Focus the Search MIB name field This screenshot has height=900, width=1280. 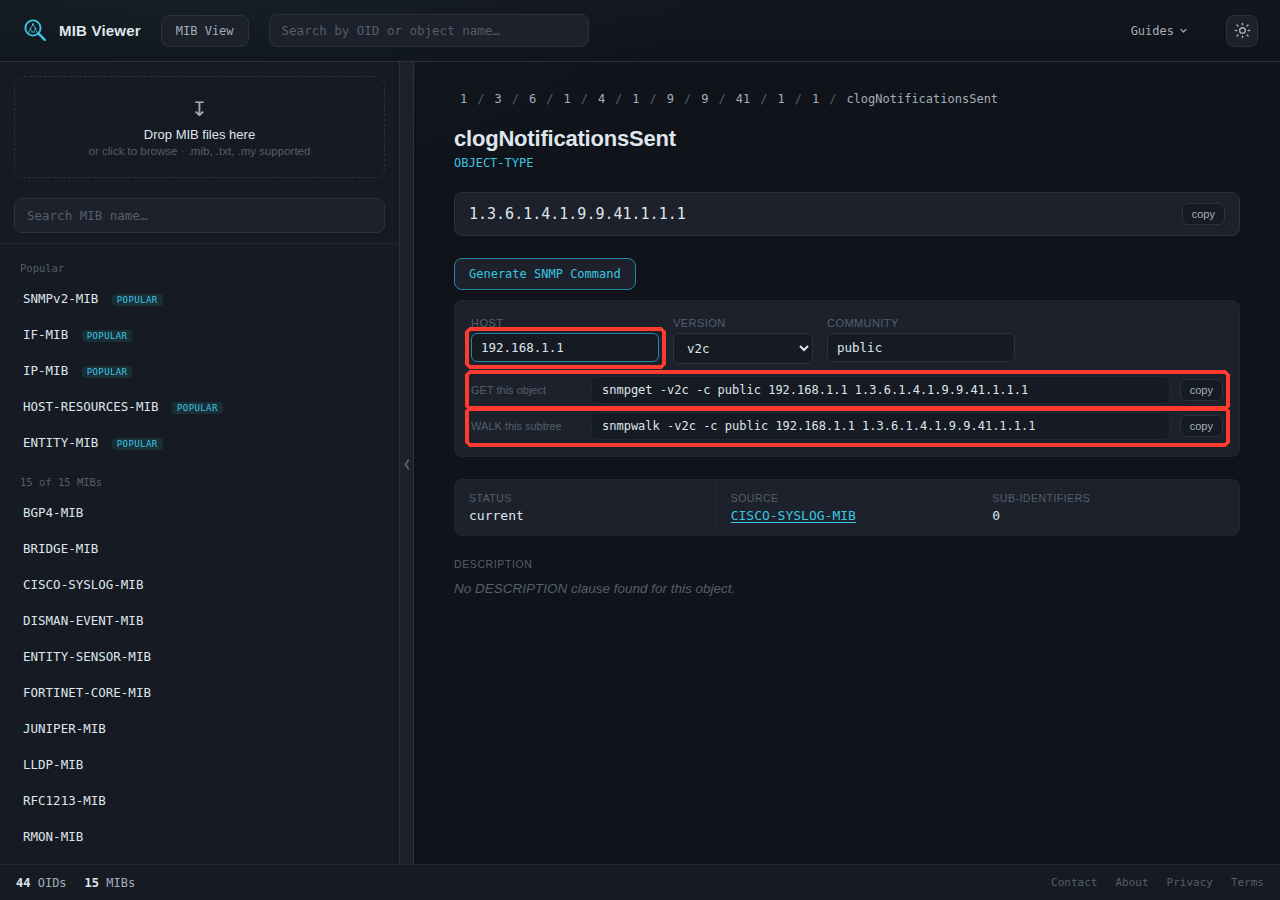(x=199, y=215)
